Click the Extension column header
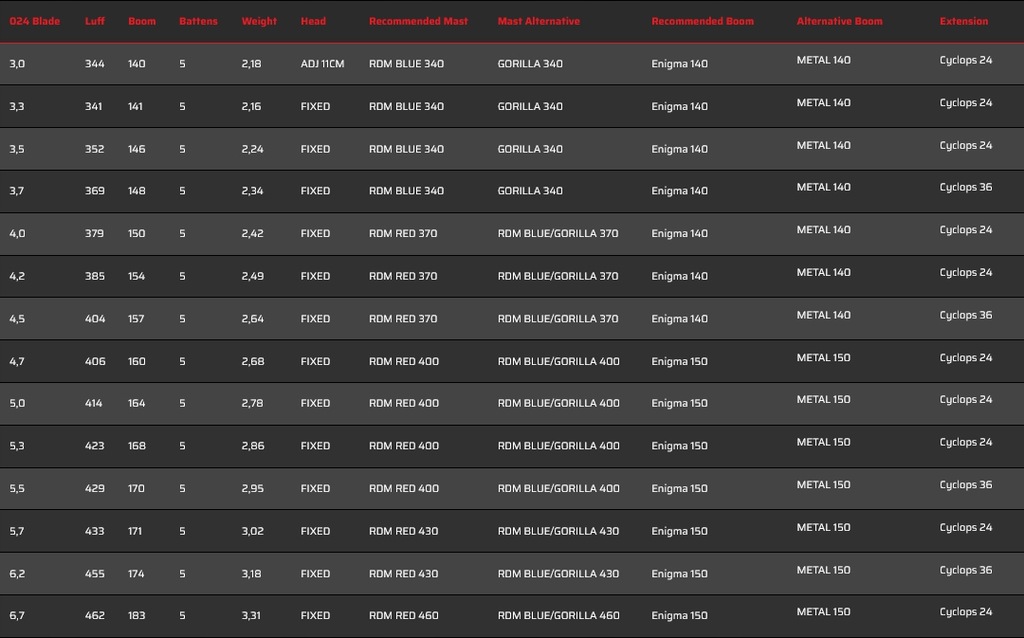The image size is (1024, 638). click(963, 21)
